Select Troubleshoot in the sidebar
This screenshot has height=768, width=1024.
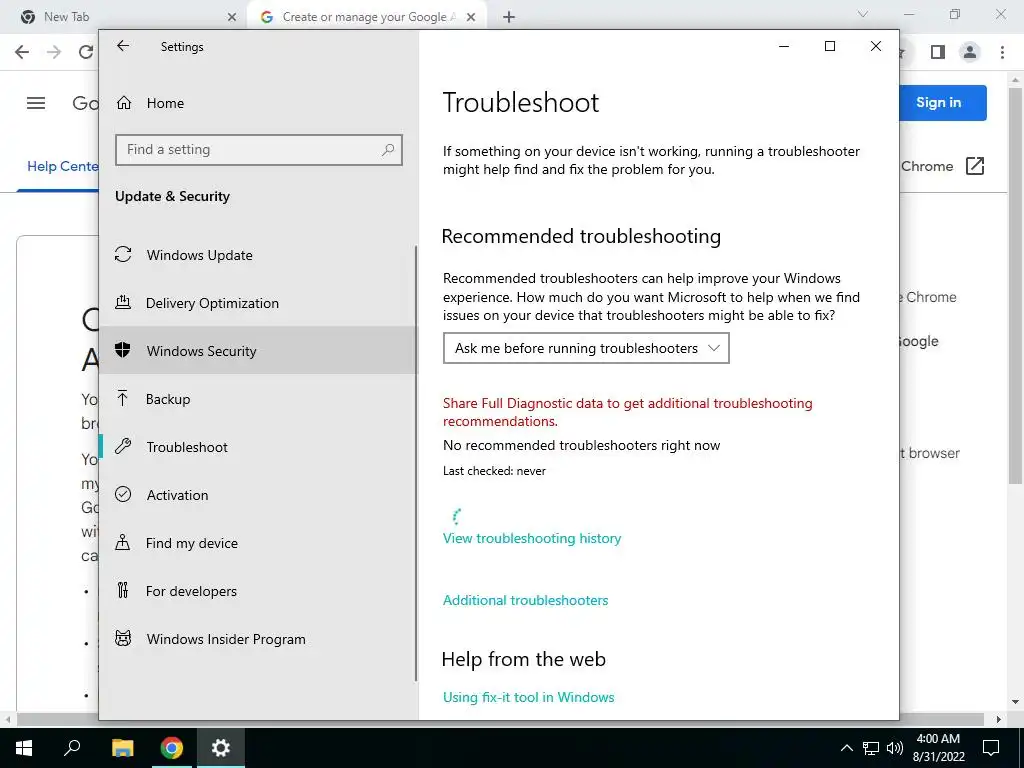click(257, 447)
